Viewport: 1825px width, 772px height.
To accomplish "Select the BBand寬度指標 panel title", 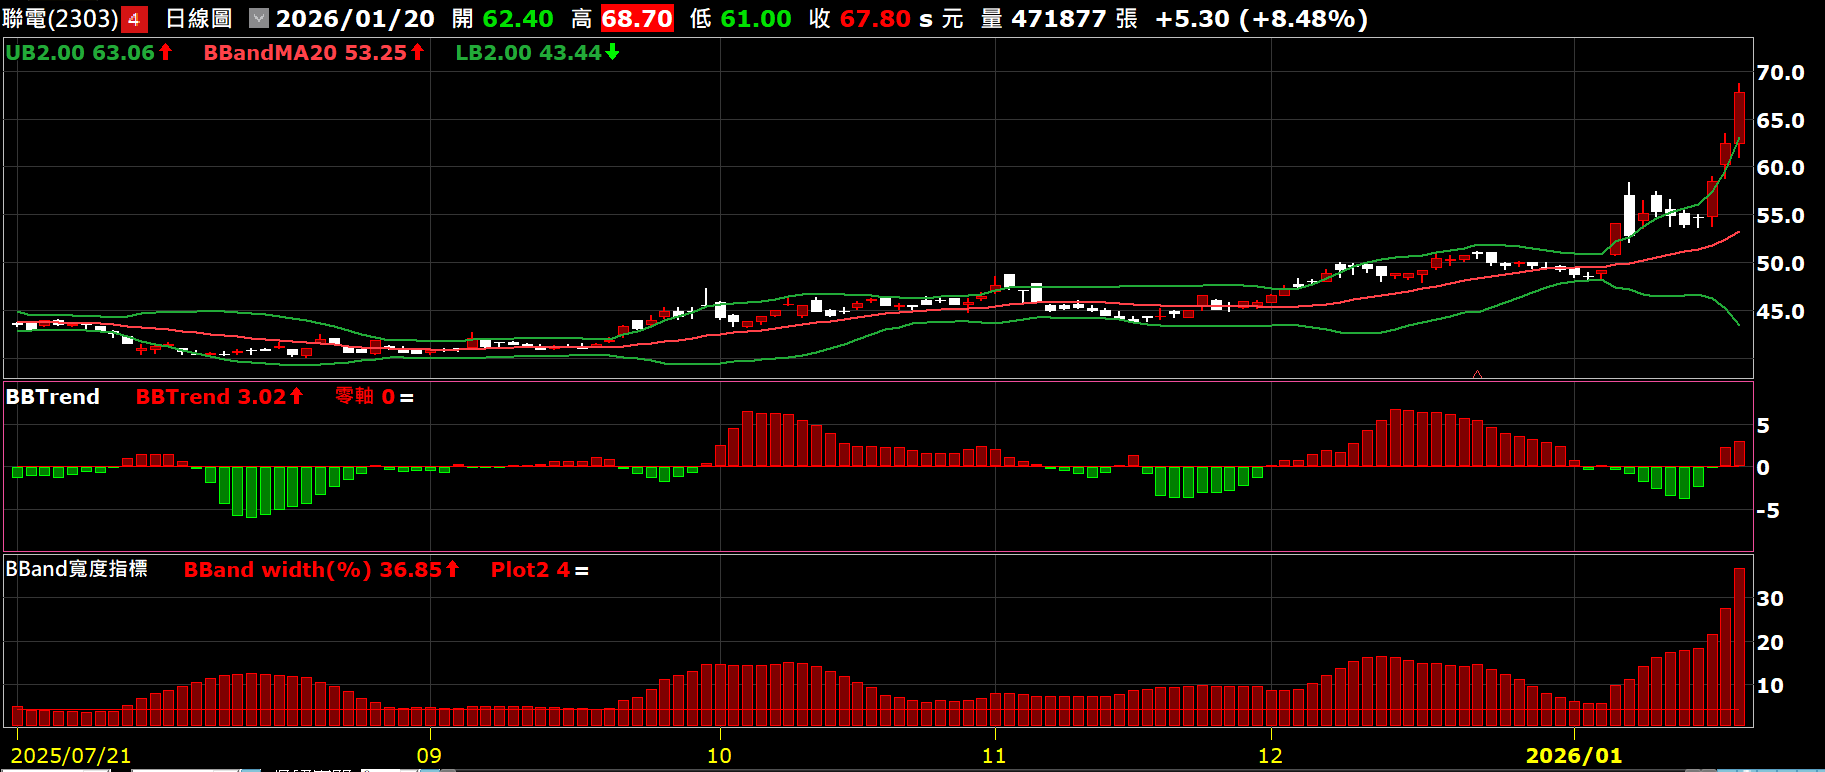I will [x=77, y=569].
